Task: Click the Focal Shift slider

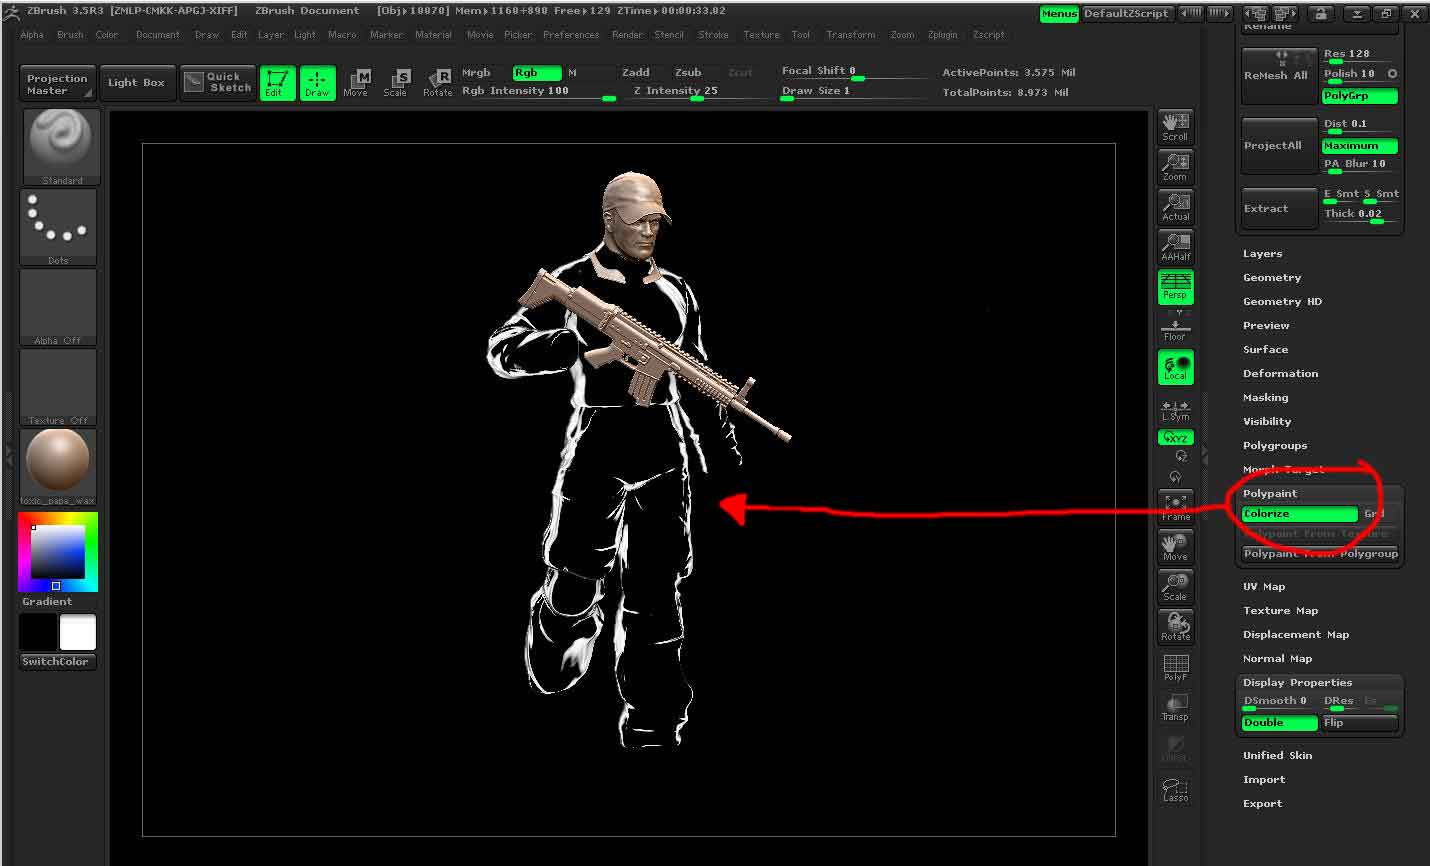Action: click(x=853, y=72)
